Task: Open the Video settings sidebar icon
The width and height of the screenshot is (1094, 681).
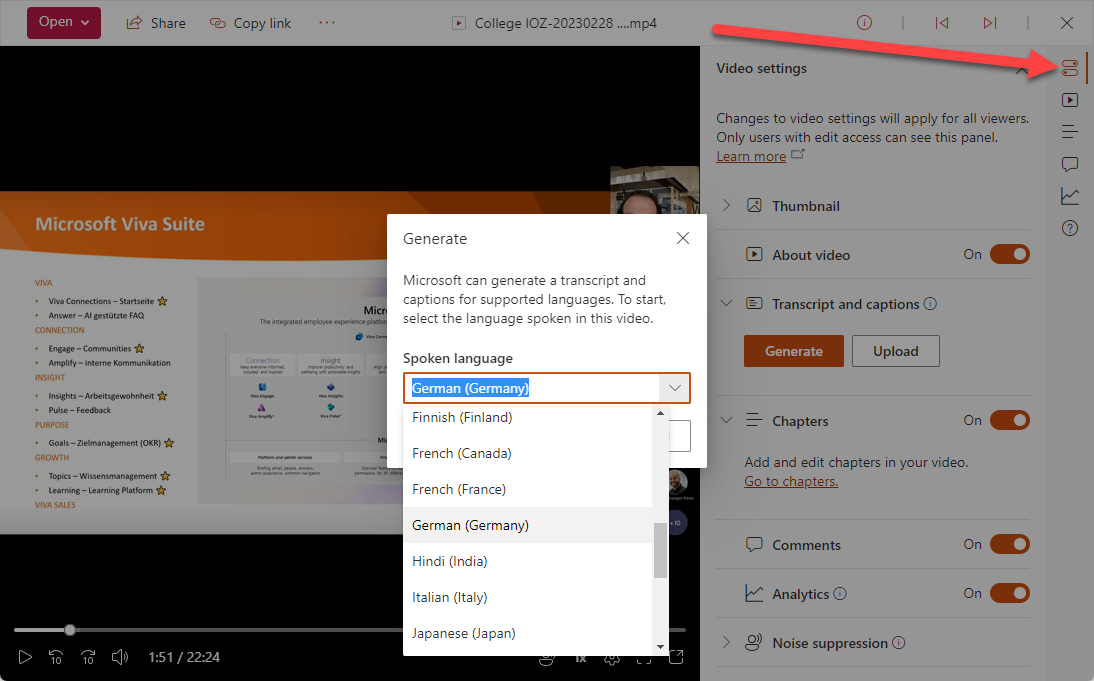Action: point(1070,68)
